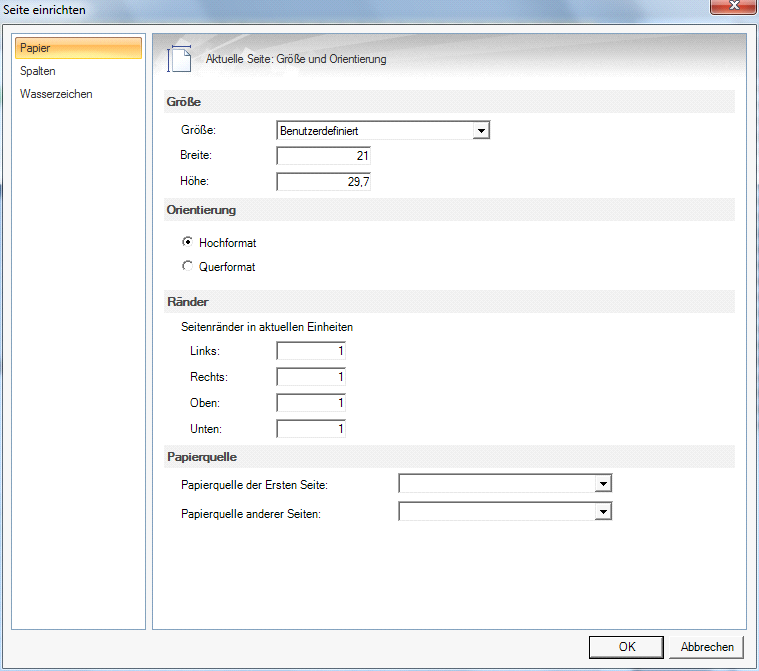Click the Benutzerdefiniert size text box
The height and width of the screenshot is (671, 759).
(373, 131)
